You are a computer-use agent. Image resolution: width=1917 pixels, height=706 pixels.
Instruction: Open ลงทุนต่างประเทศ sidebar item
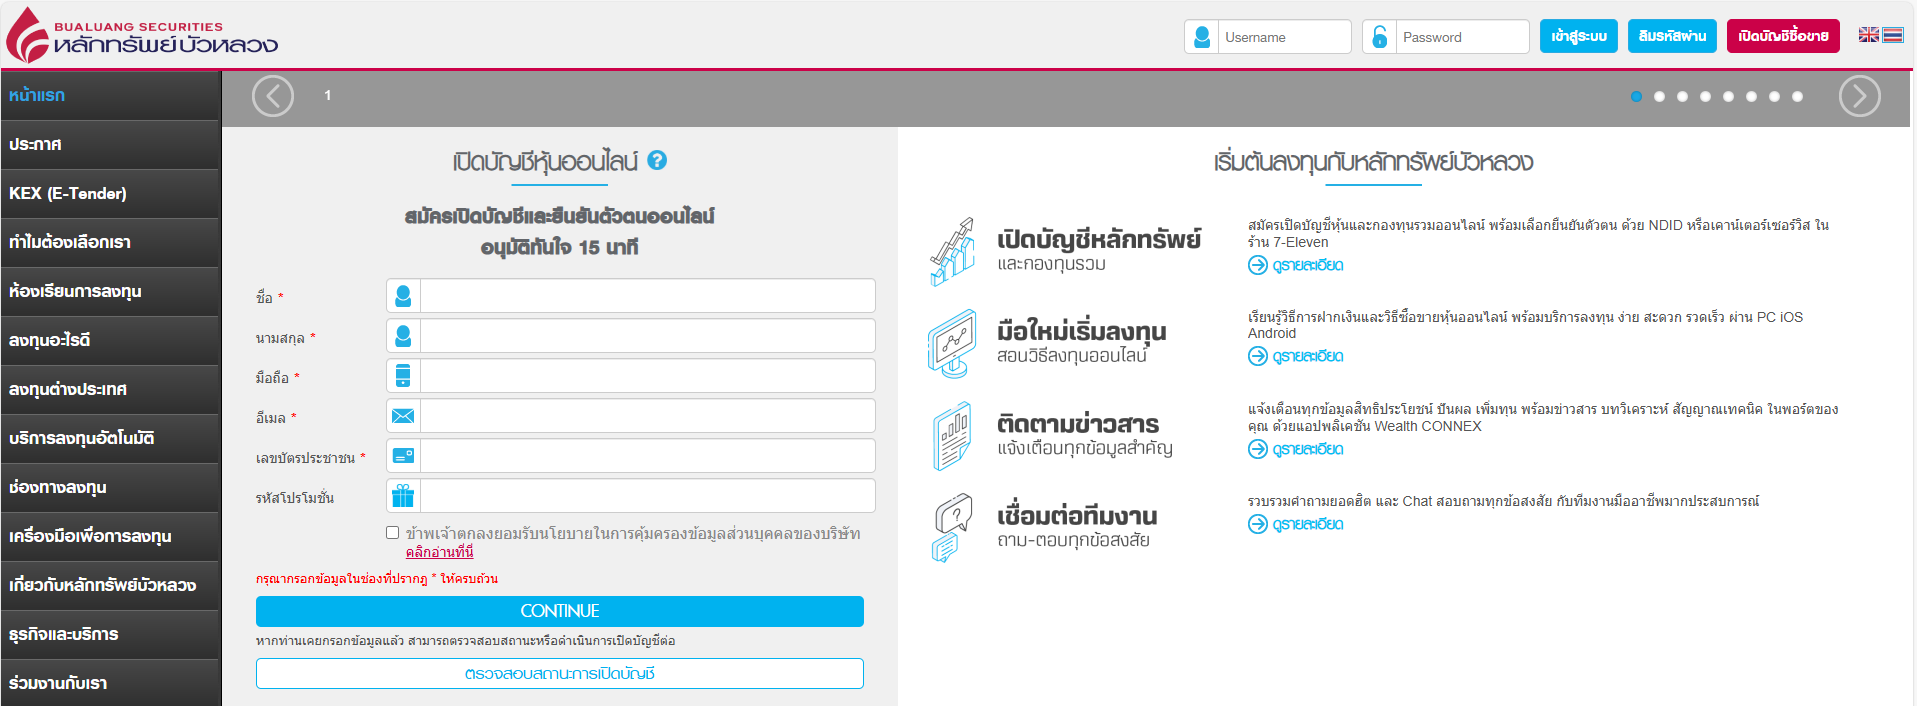coord(110,390)
